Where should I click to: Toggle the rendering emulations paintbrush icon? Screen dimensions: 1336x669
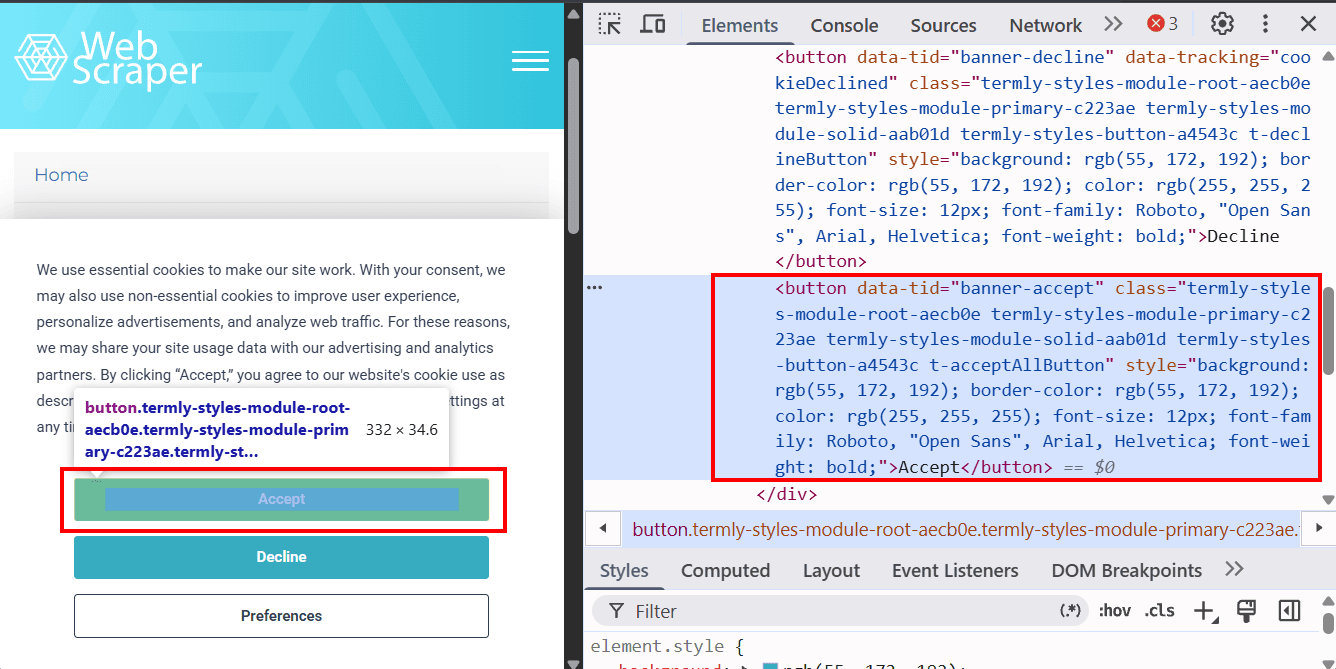click(x=1246, y=611)
